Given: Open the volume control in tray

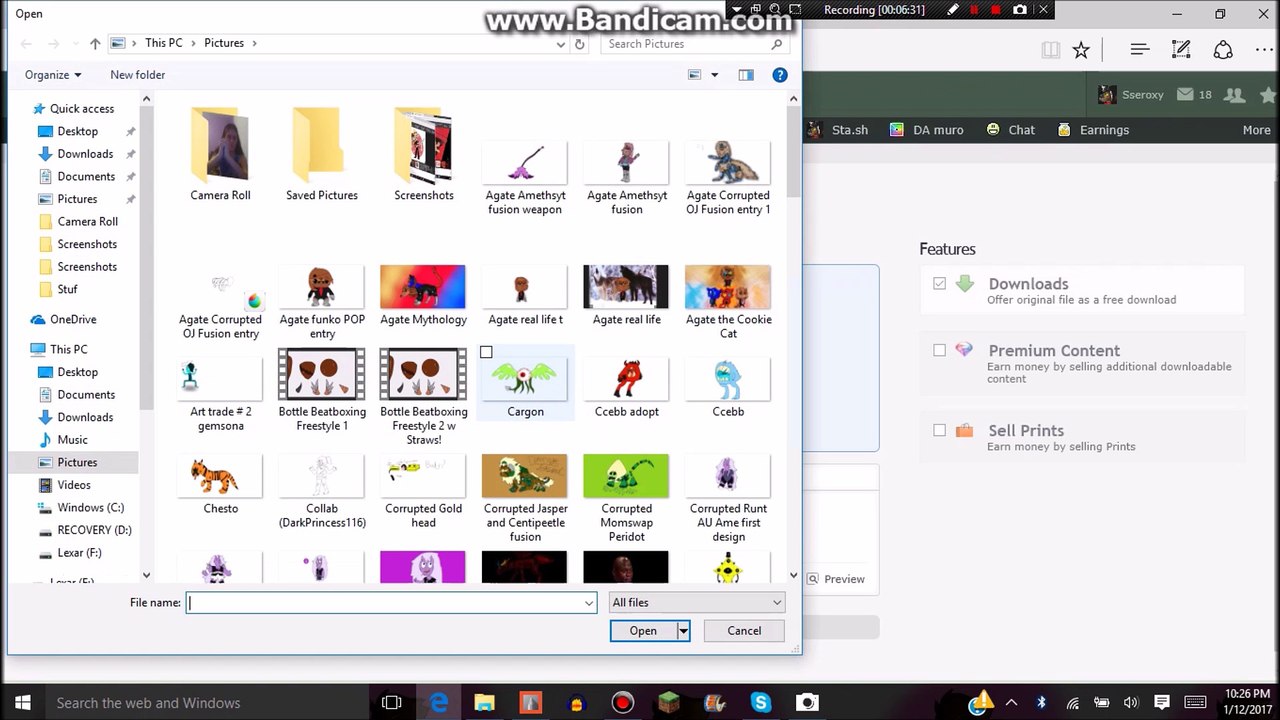Looking at the screenshot, I should point(1131,703).
